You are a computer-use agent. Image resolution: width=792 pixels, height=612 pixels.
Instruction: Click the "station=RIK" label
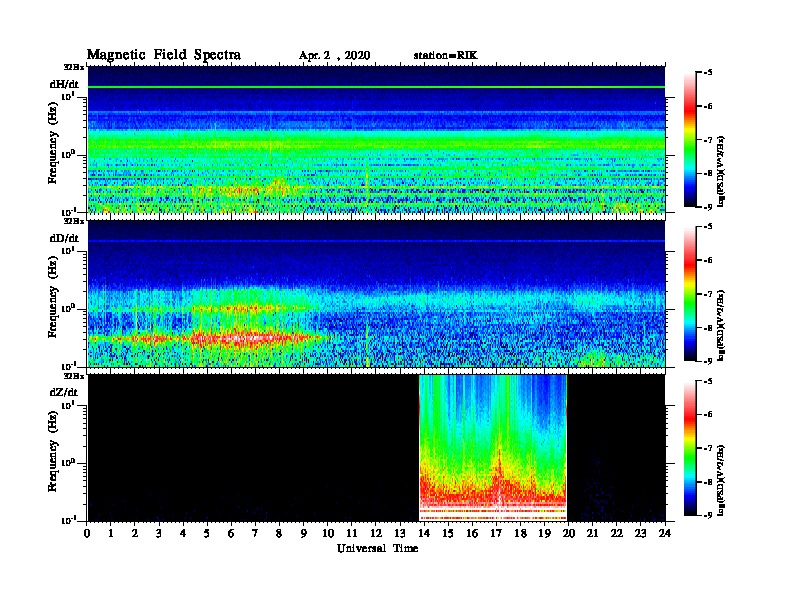coord(445,55)
